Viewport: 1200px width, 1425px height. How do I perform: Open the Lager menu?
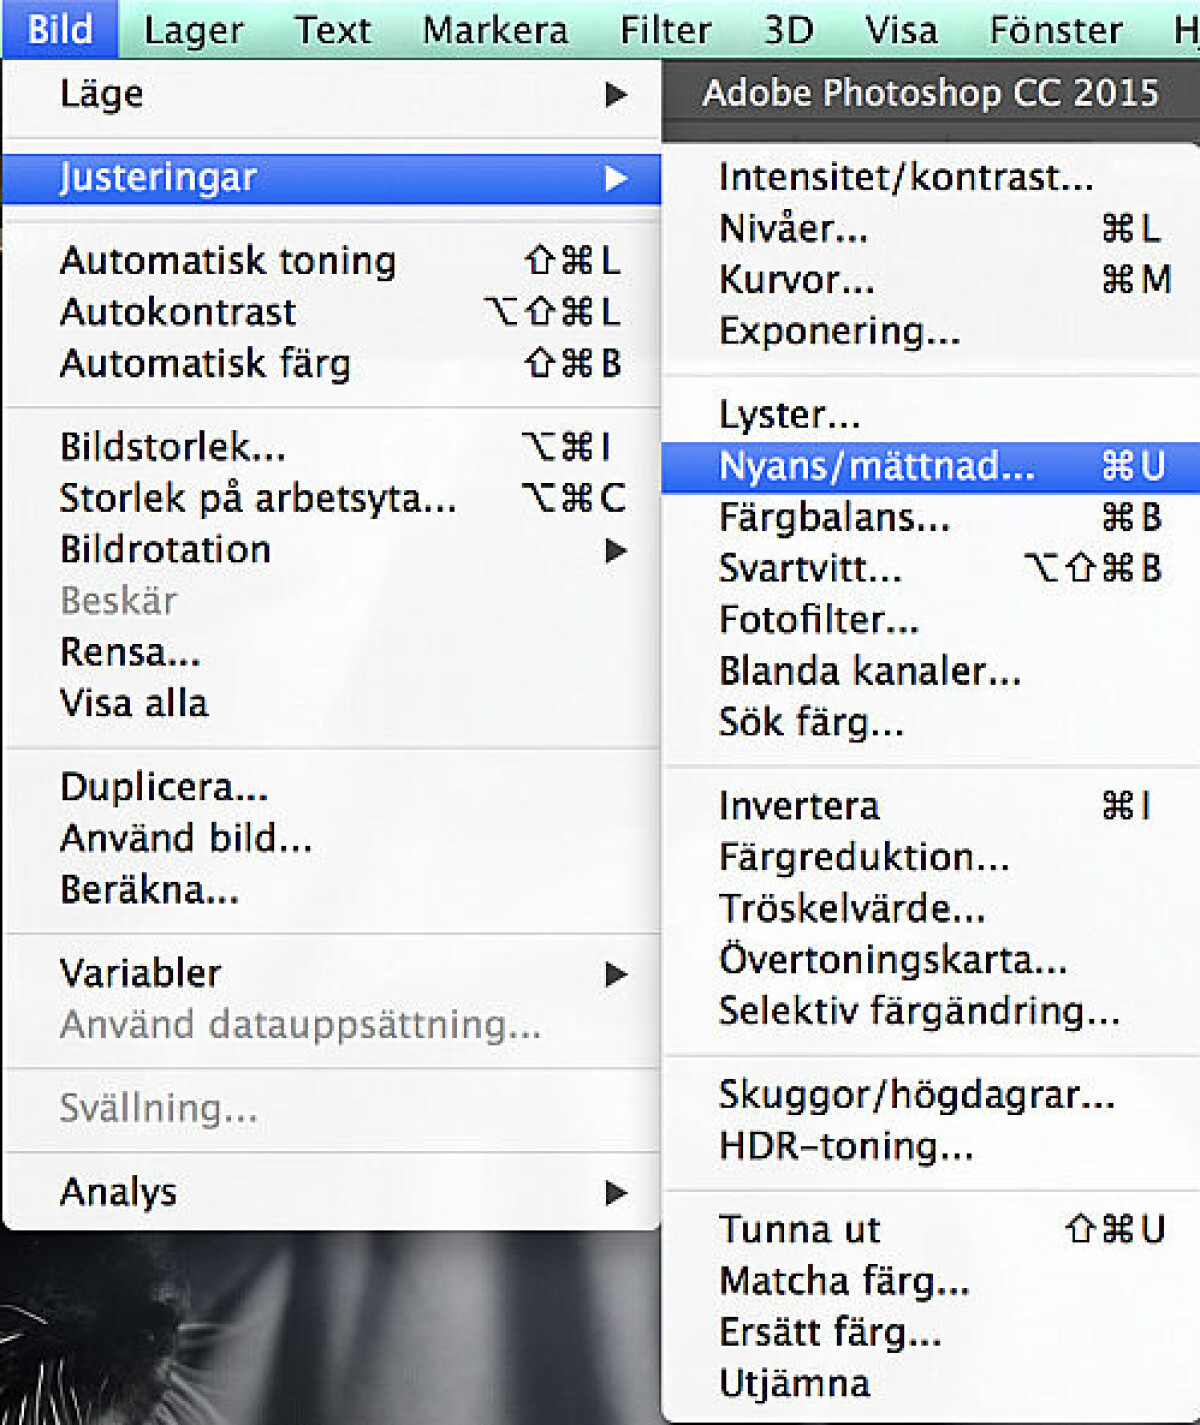(193, 30)
